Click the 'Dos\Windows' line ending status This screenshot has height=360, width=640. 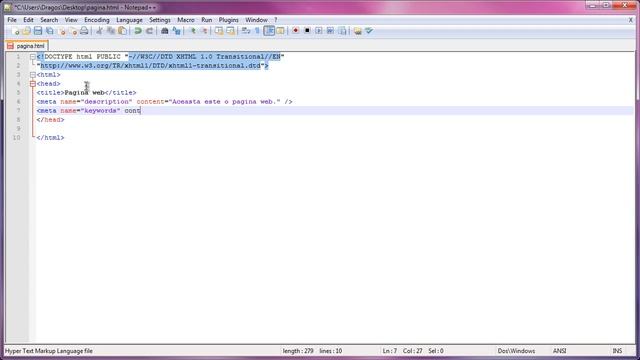coord(516,351)
